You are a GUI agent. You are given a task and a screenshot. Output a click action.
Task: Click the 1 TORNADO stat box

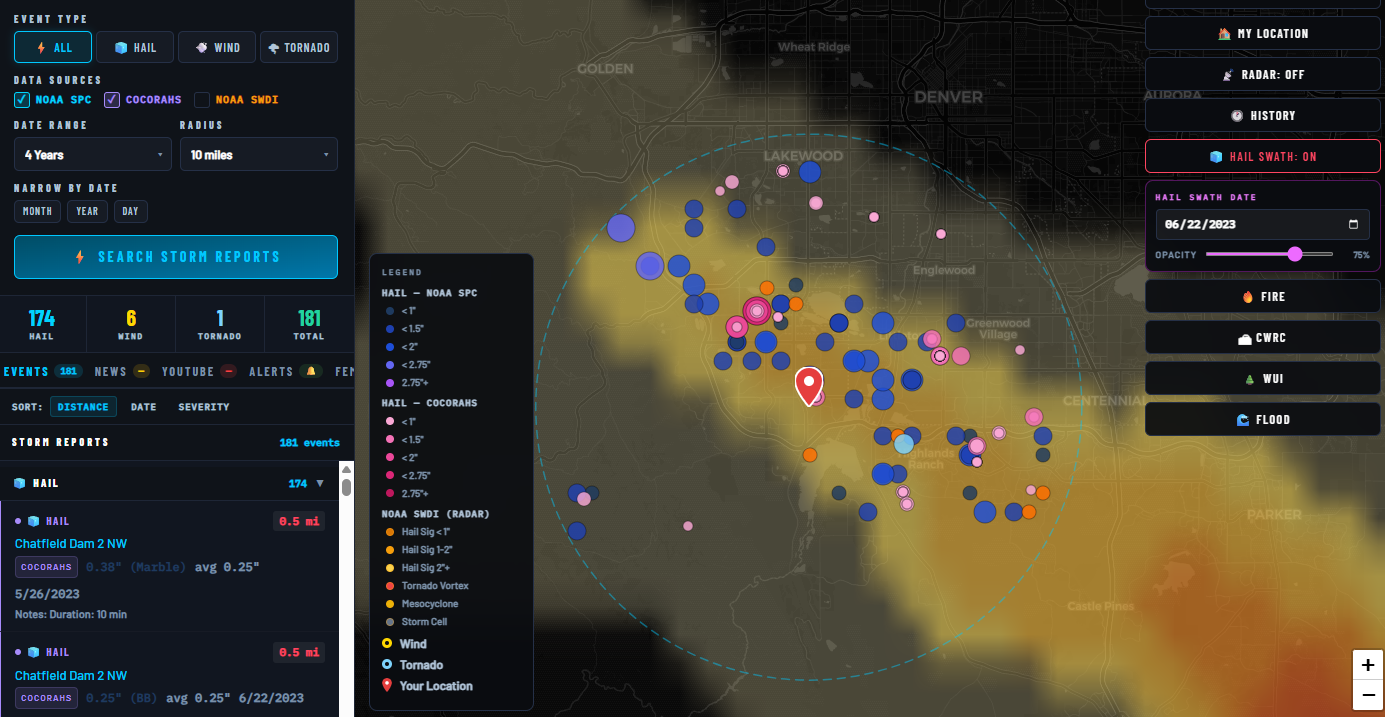[219, 324]
